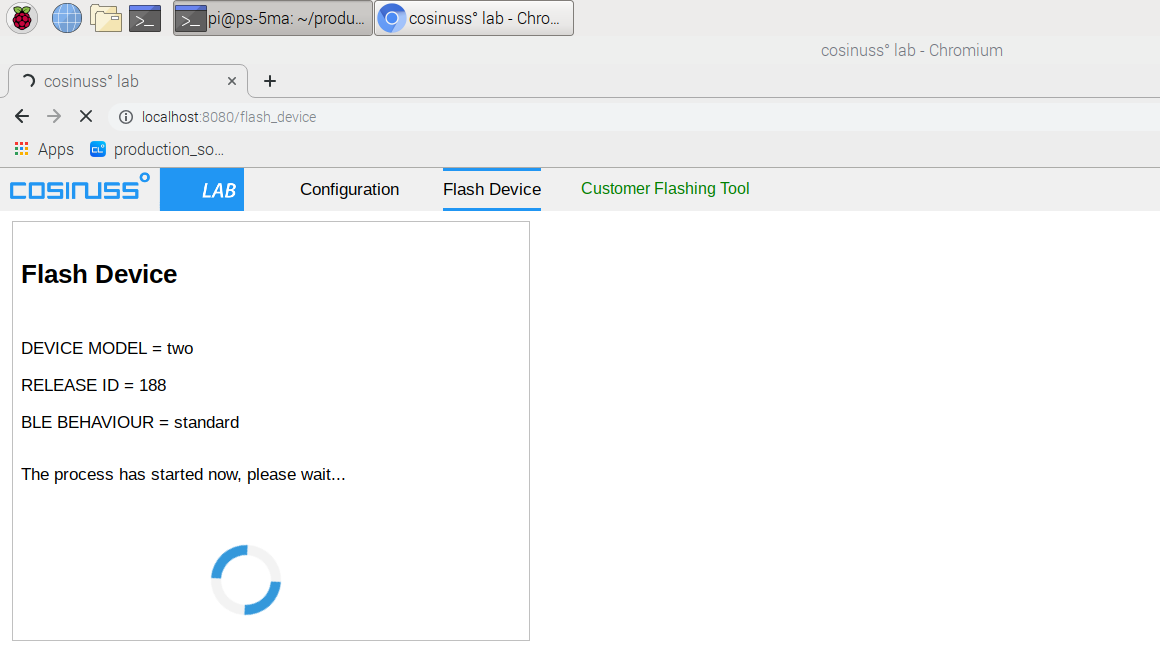Open the production_so… bookmark
The image size is (1160, 653).
157,149
